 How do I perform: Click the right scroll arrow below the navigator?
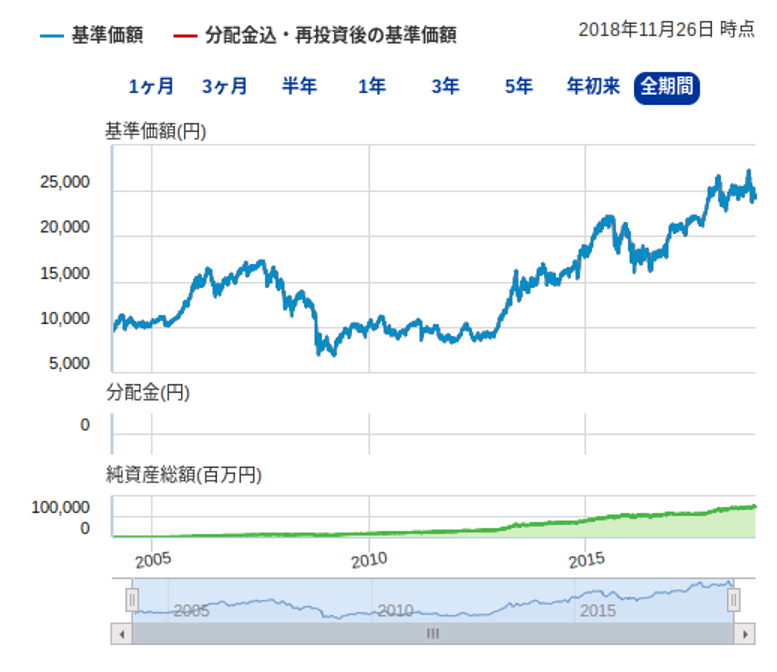pyautogui.click(x=743, y=633)
